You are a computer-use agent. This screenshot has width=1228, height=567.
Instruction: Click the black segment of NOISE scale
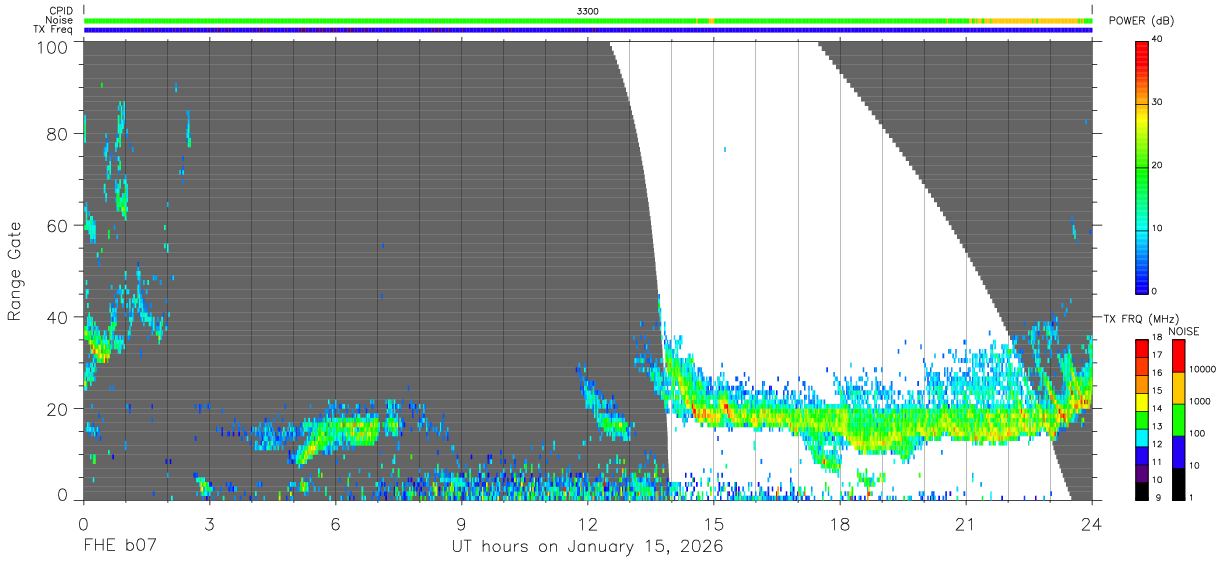click(1179, 483)
